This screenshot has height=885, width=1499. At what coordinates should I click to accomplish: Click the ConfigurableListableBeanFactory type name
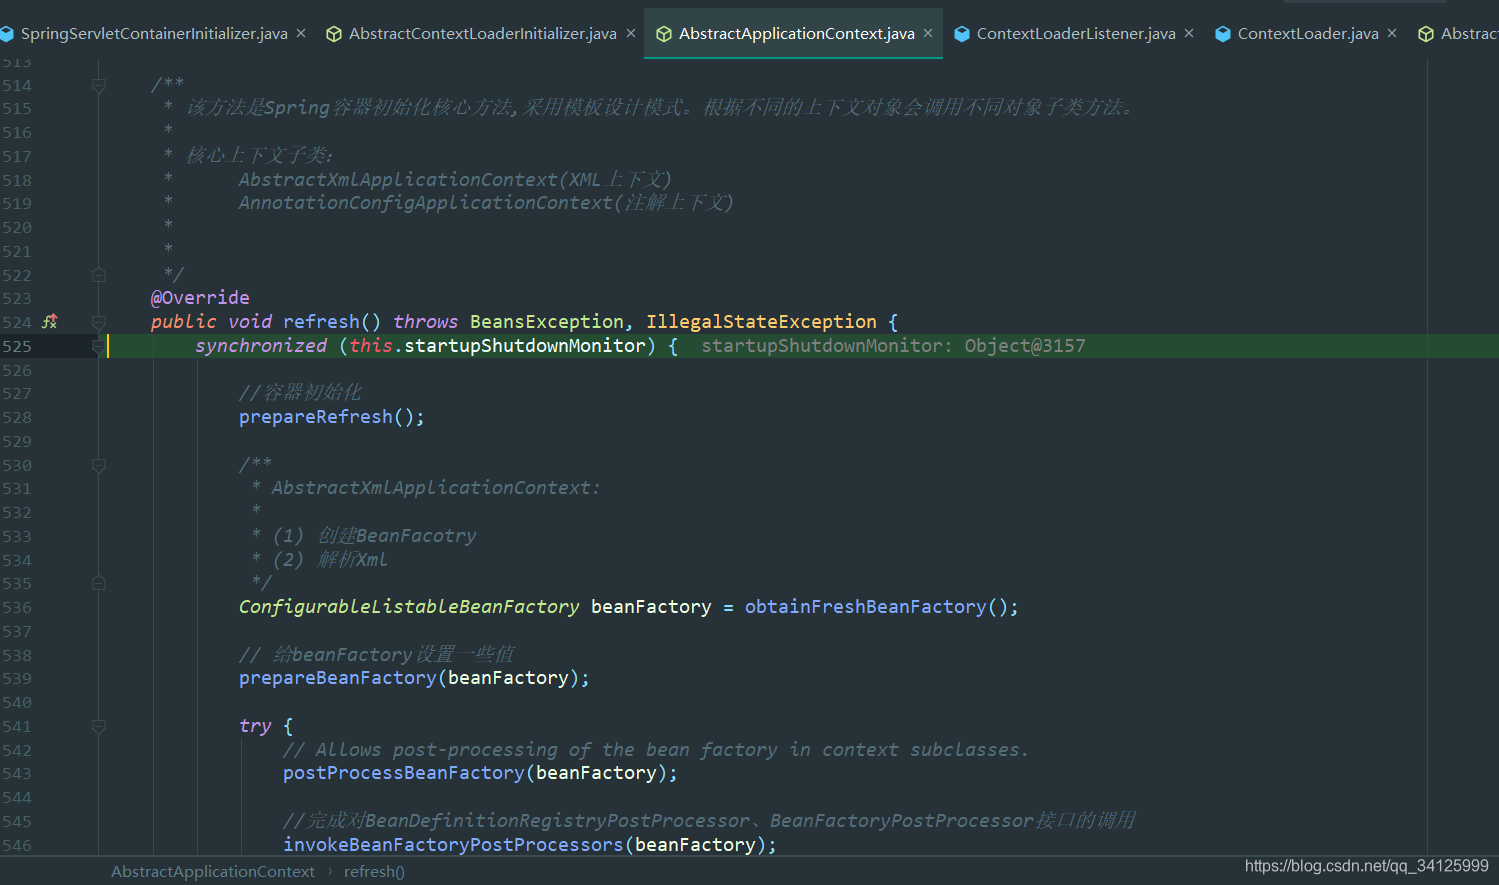(409, 607)
